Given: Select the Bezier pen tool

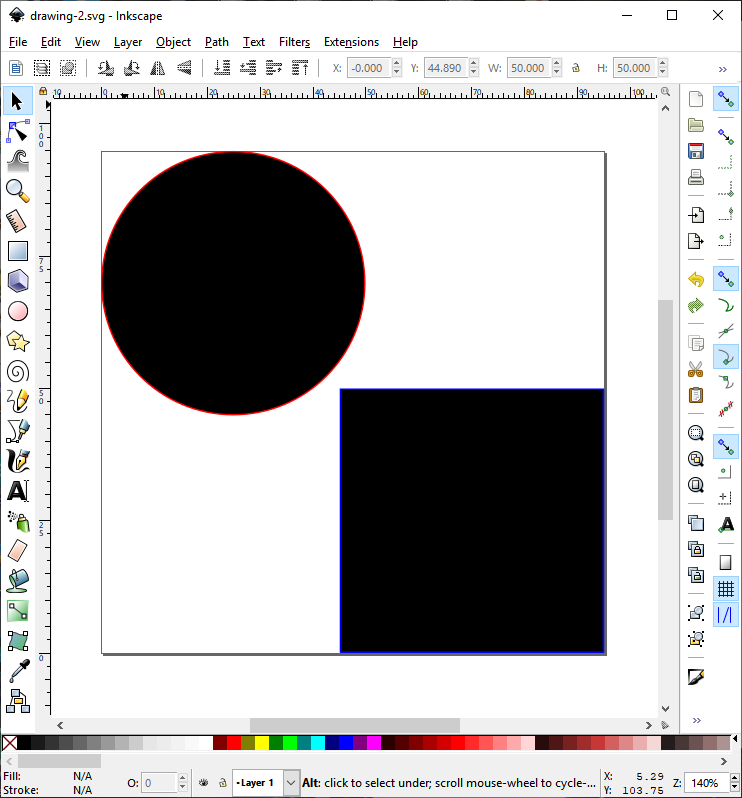Looking at the screenshot, I should [x=17, y=431].
